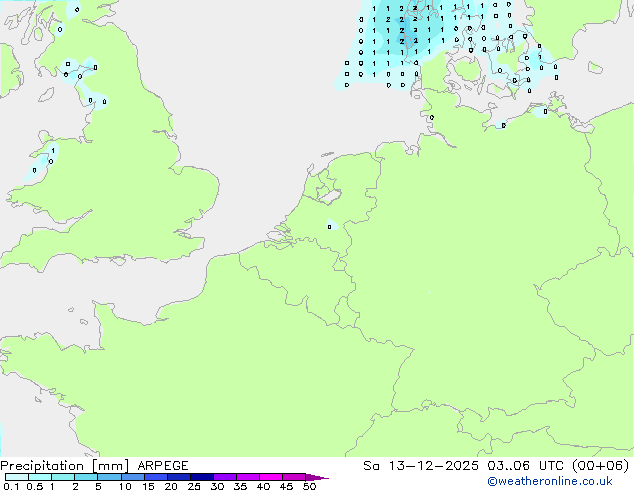Screen dimensions: 634x490
Task: Click the precipitation marker at top-left over Scotland
Action: point(77,10)
